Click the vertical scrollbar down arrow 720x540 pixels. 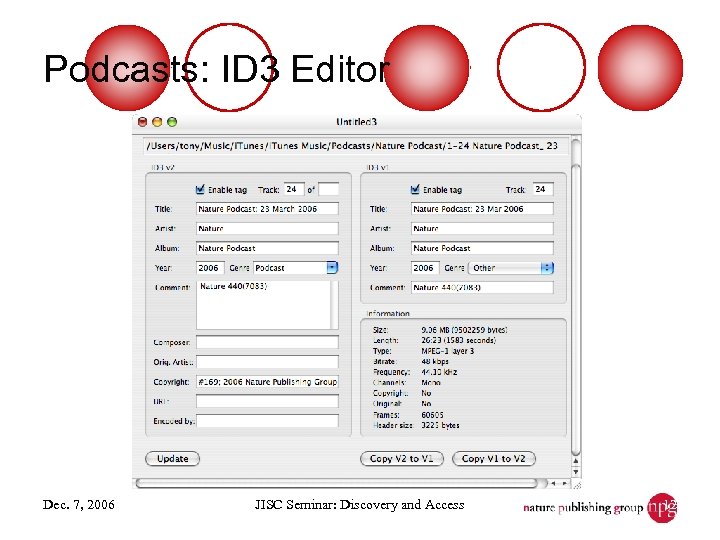[576, 472]
